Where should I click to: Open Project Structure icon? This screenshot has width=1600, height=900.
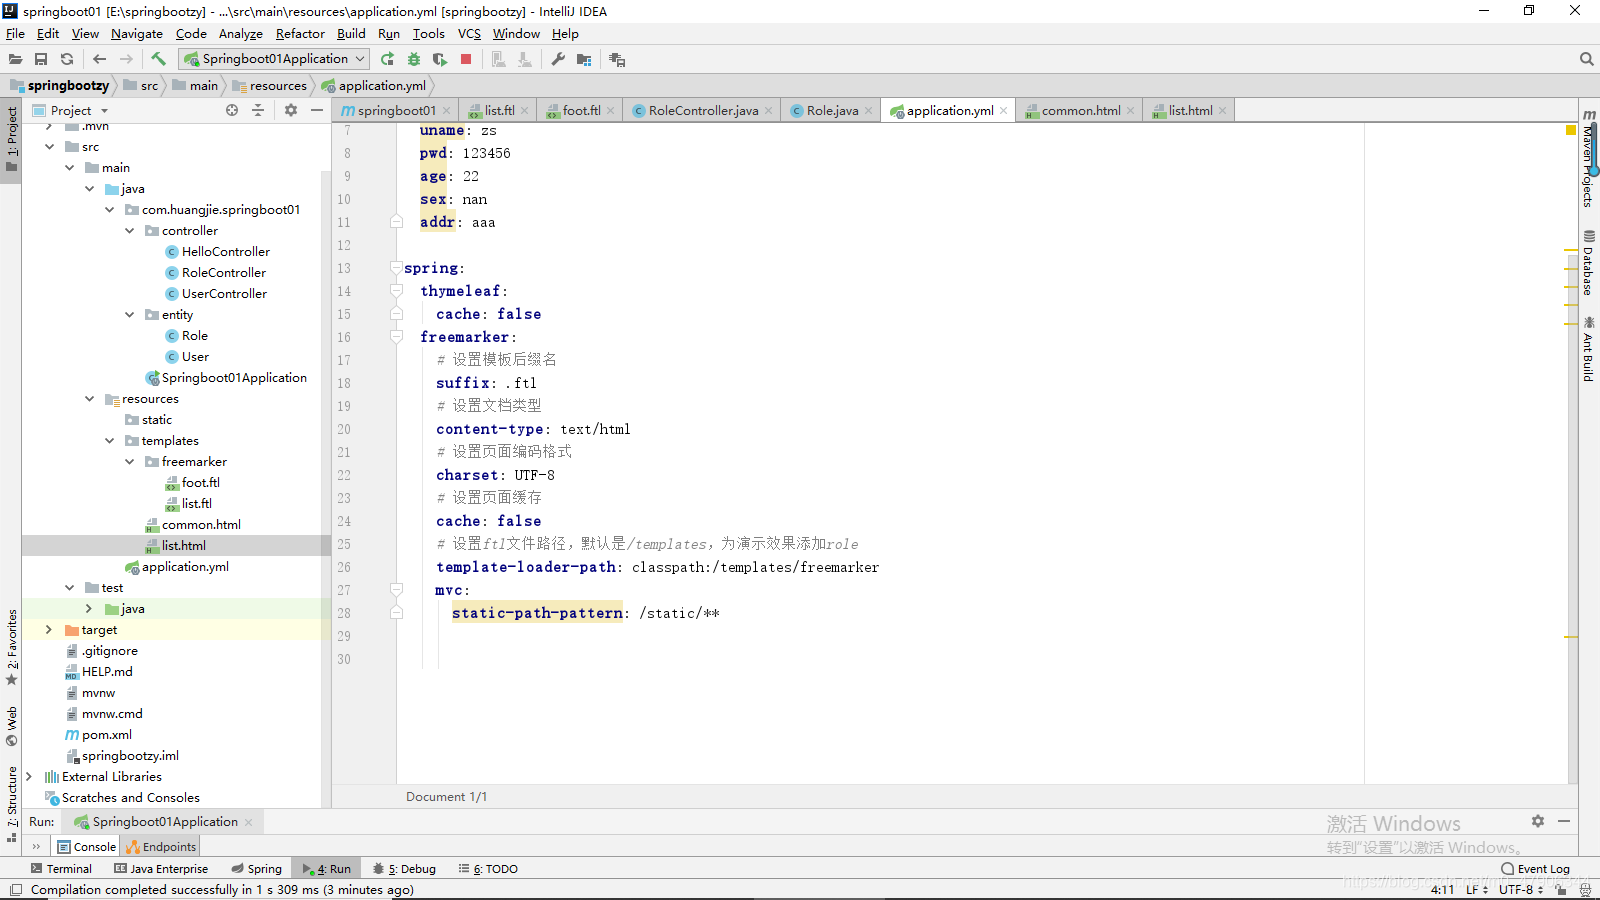[584, 59]
